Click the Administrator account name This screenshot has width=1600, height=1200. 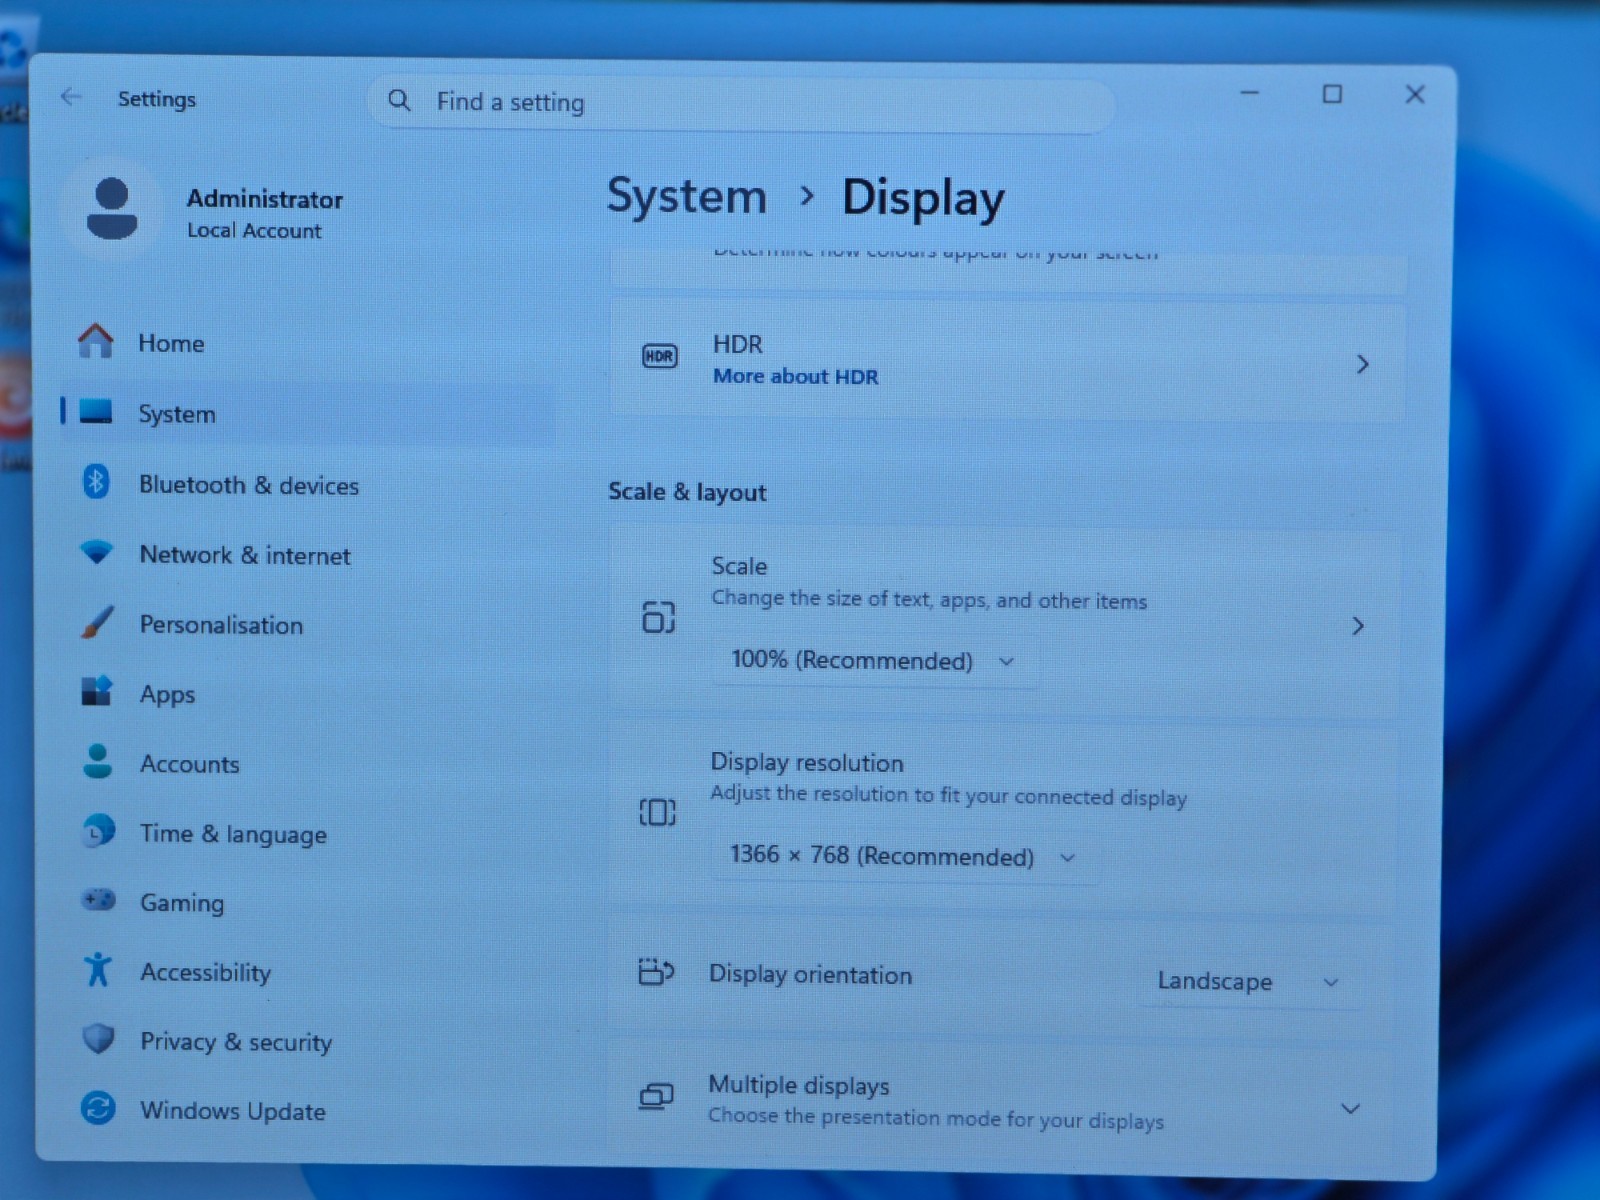tap(265, 199)
